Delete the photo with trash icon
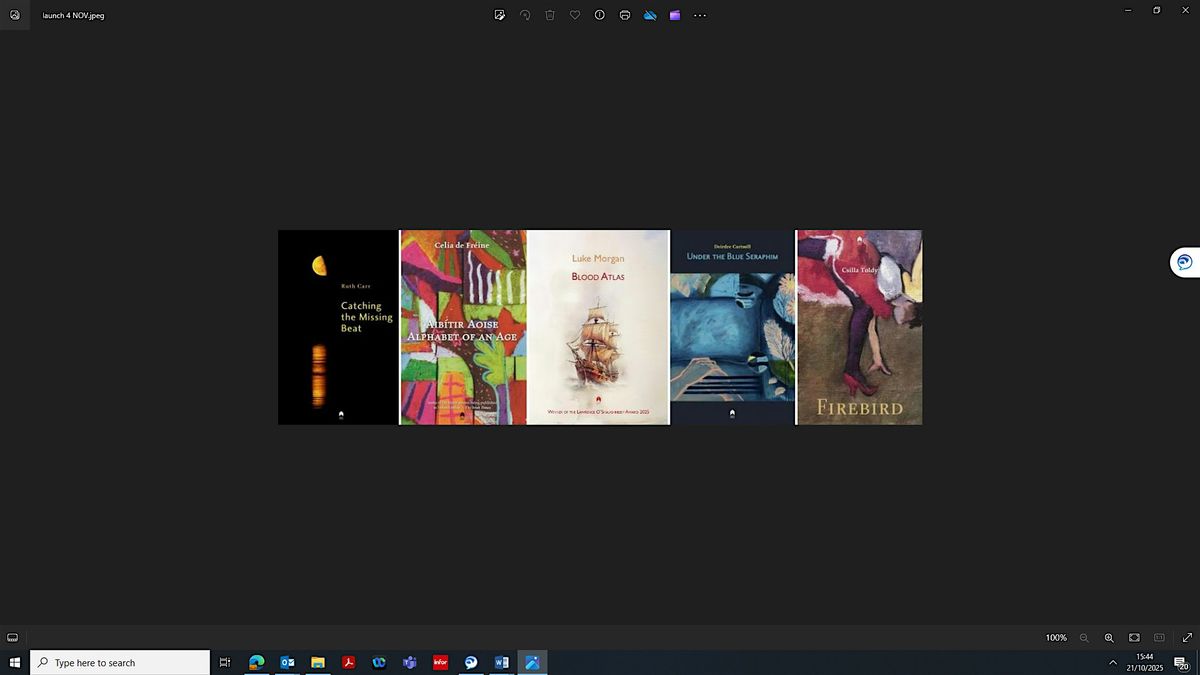1200x675 pixels. [550, 15]
